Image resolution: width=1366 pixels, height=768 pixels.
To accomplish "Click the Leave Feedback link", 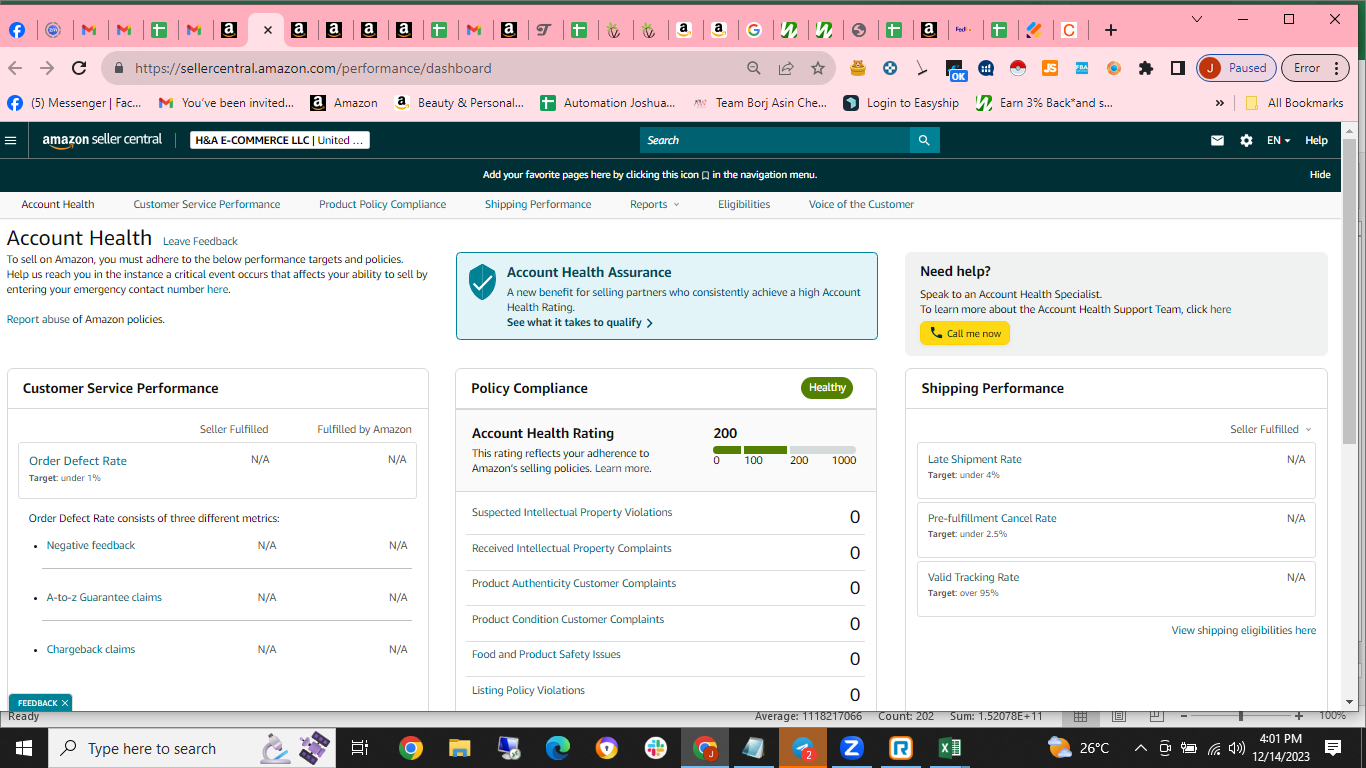I will click(x=200, y=241).
